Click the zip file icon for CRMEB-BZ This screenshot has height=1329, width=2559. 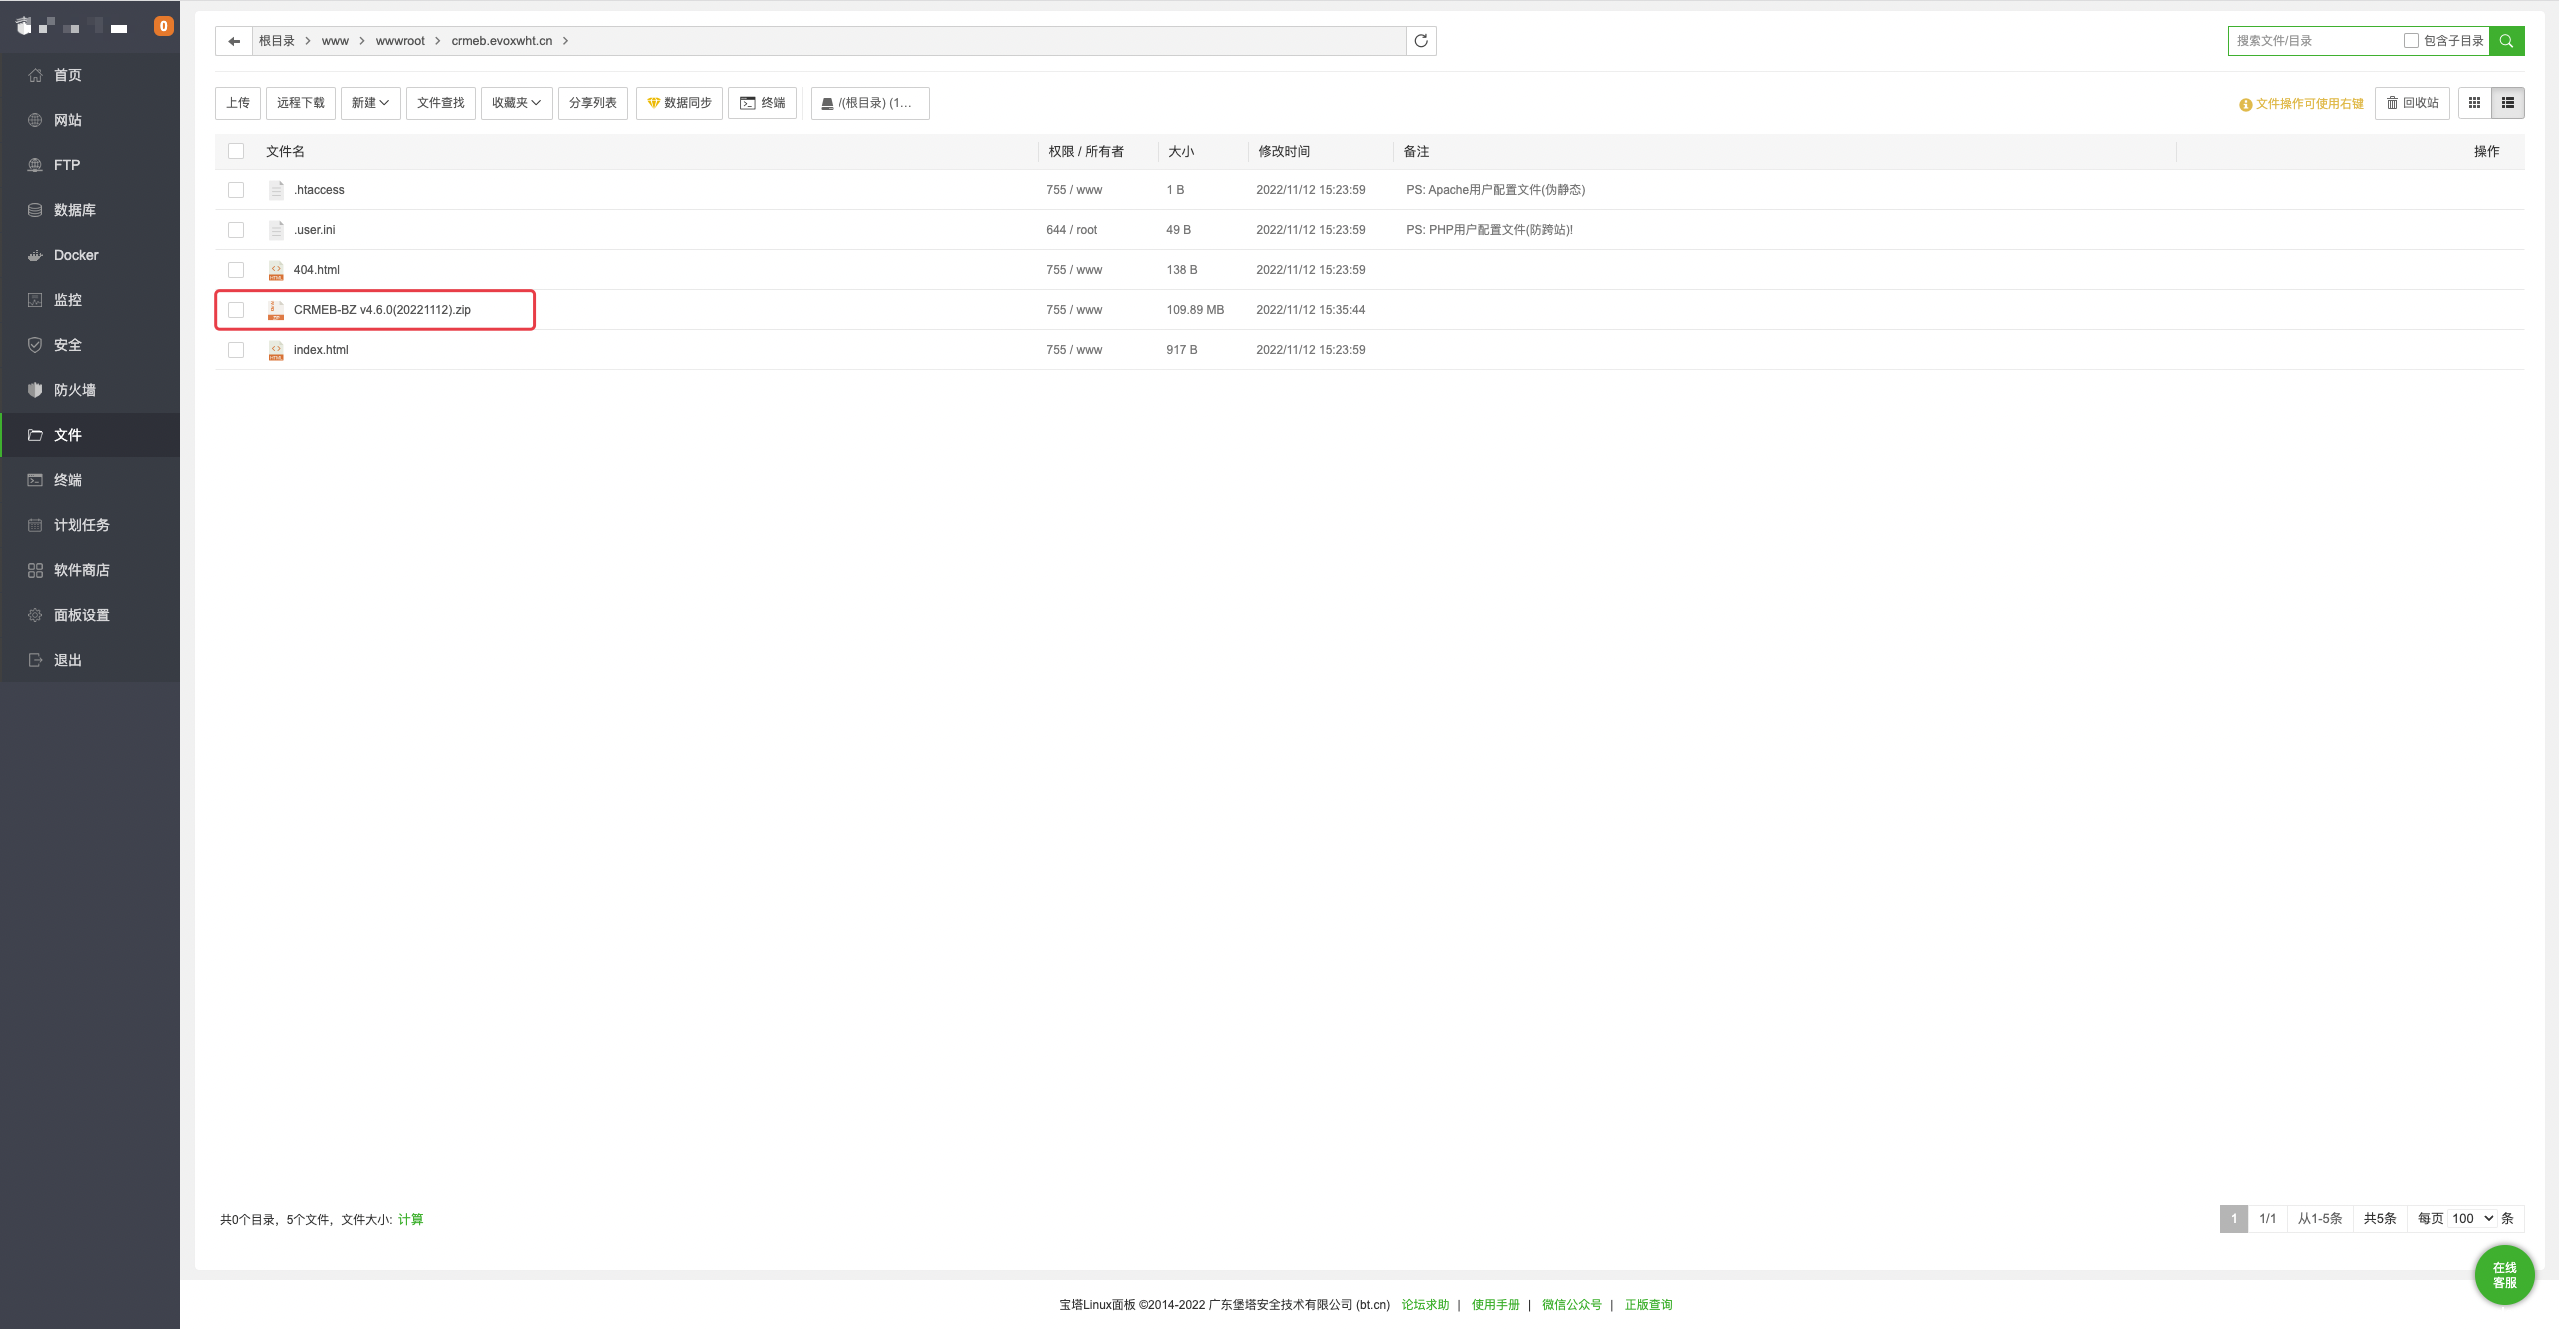(276, 310)
